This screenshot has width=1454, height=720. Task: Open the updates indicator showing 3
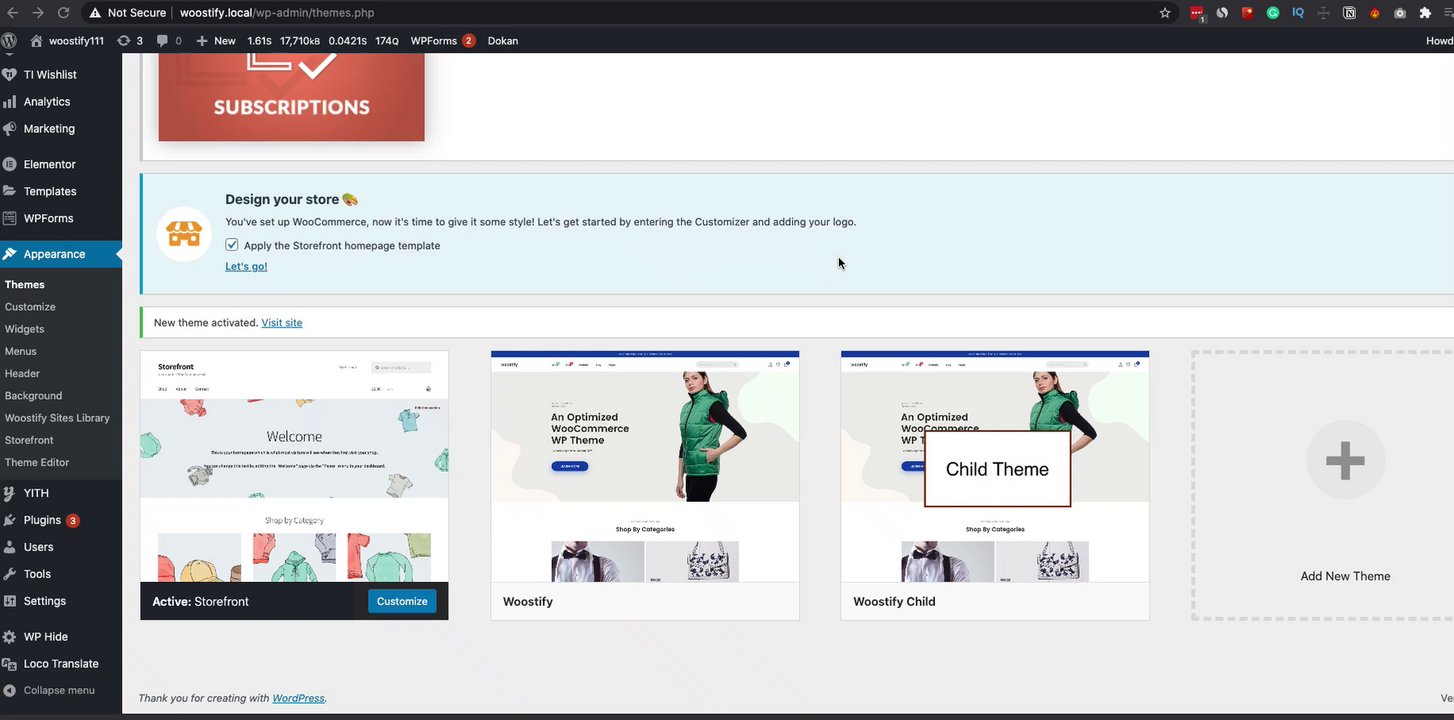tap(130, 41)
